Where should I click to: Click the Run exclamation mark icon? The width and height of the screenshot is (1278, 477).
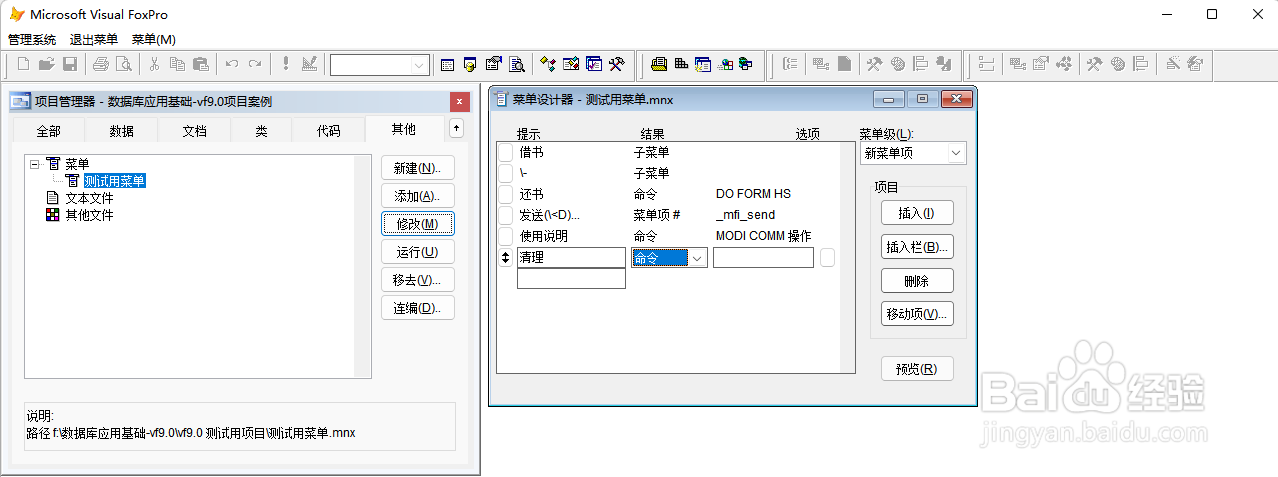285,64
